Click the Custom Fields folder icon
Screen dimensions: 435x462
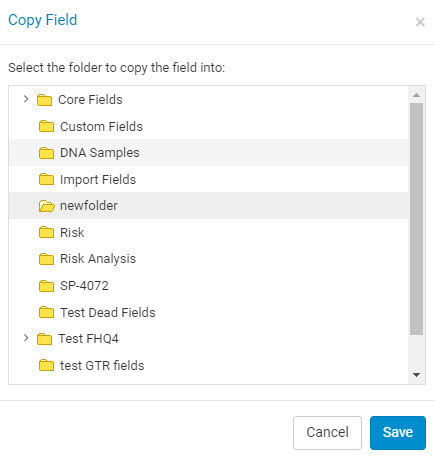coord(46,126)
